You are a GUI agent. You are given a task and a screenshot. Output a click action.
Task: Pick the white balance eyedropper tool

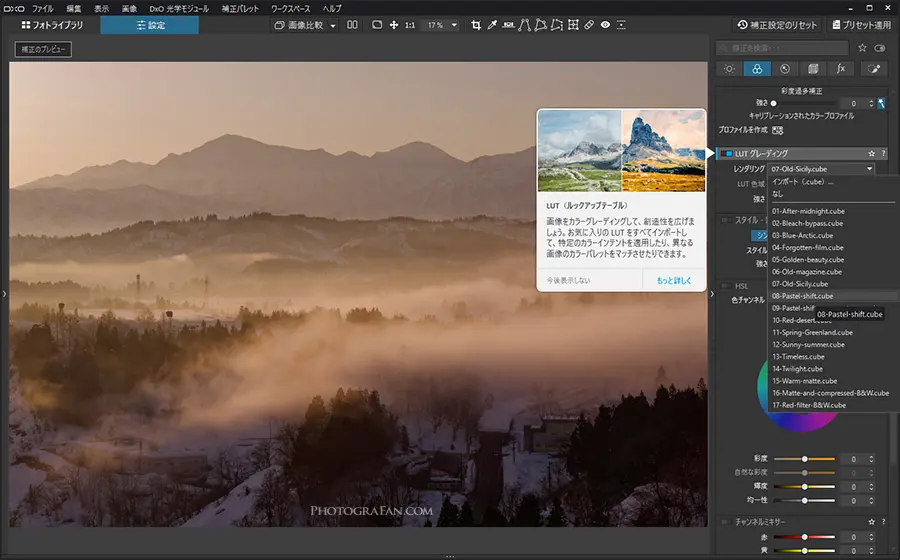point(492,25)
